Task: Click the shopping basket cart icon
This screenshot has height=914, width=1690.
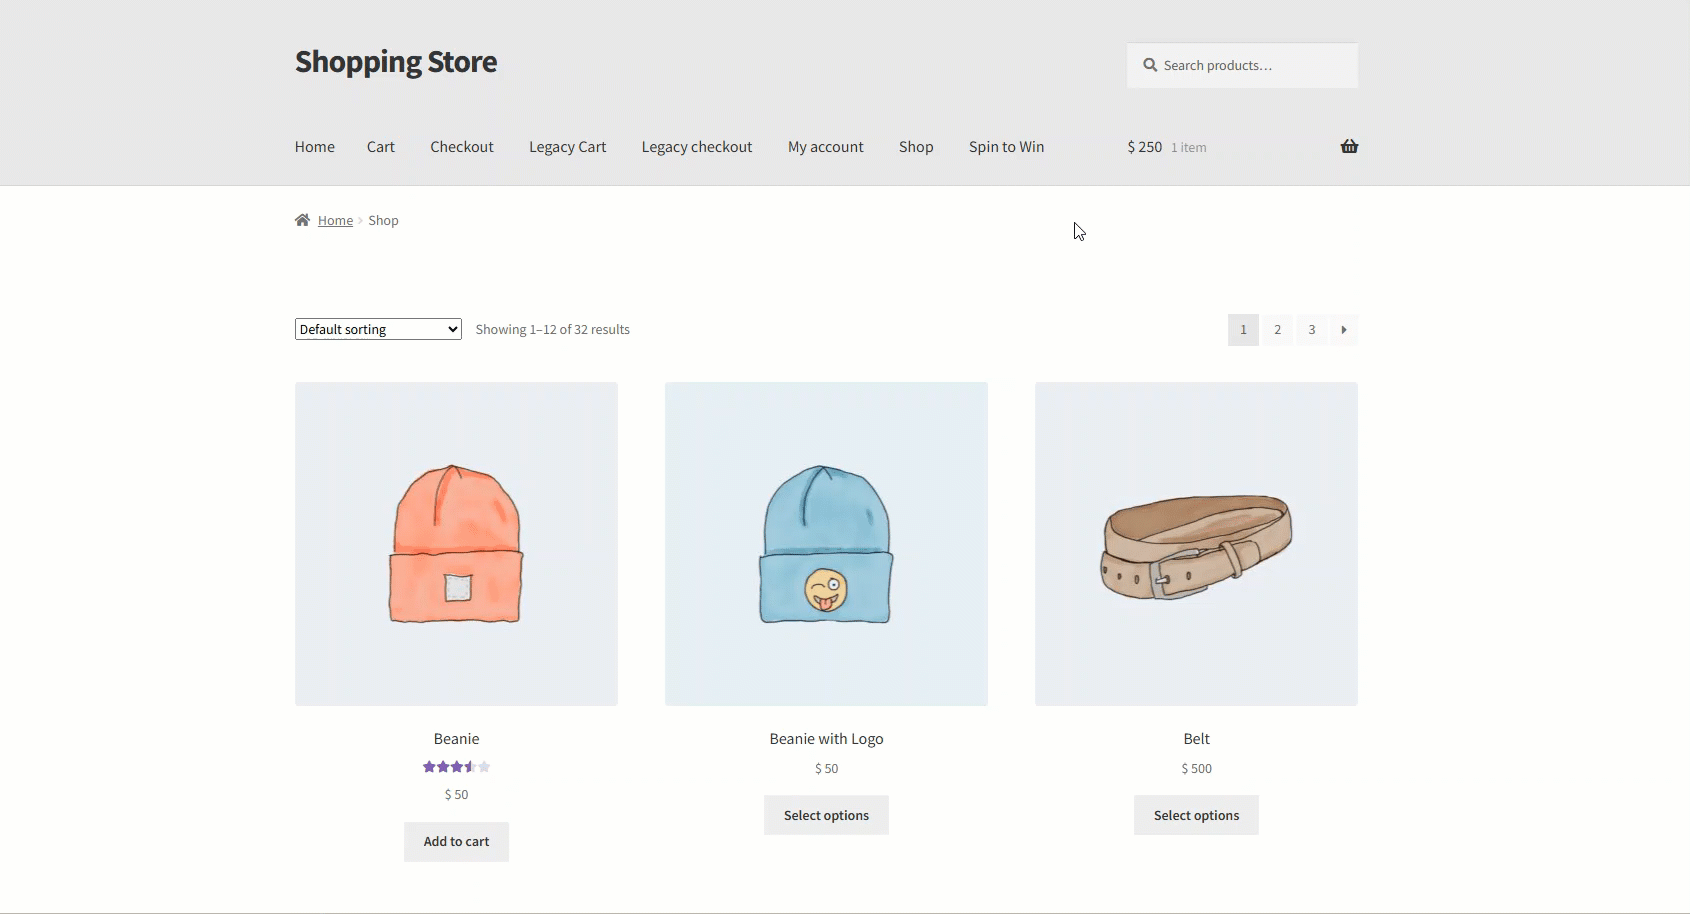Action: click(x=1349, y=147)
